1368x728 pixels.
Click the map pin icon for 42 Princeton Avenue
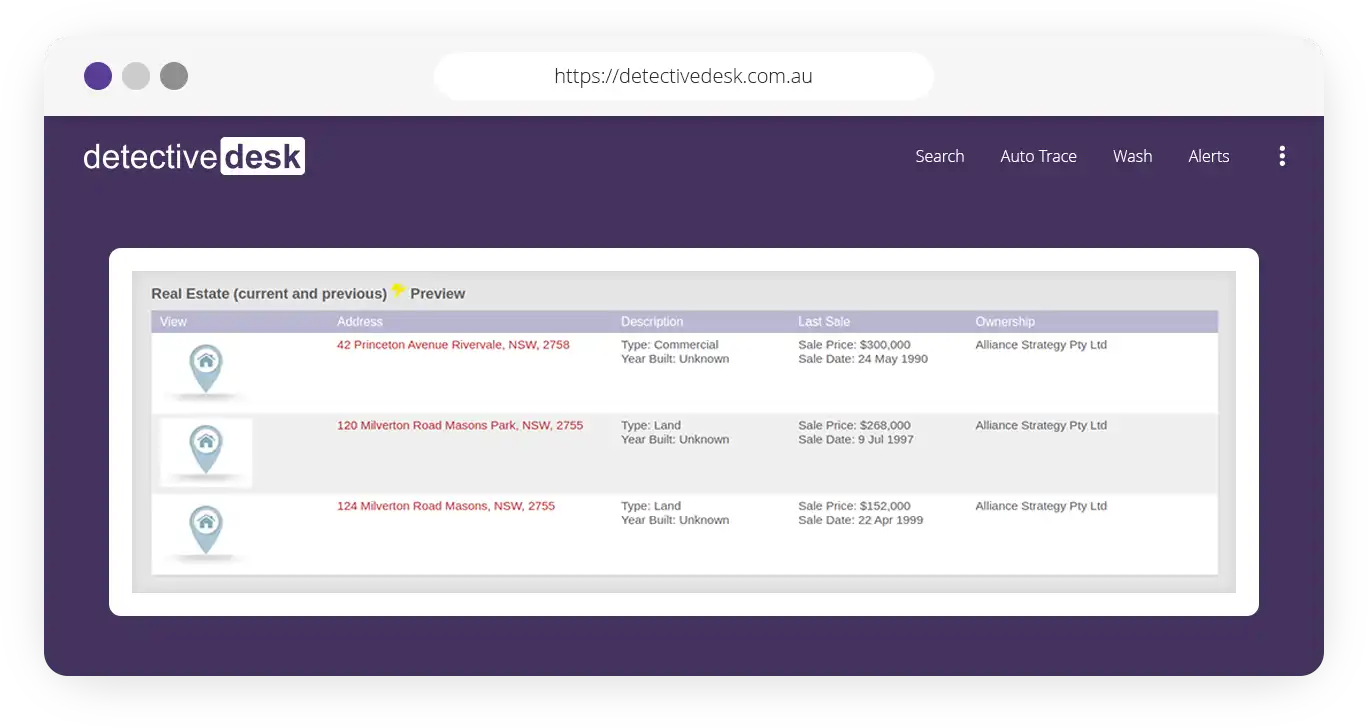click(x=206, y=369)
